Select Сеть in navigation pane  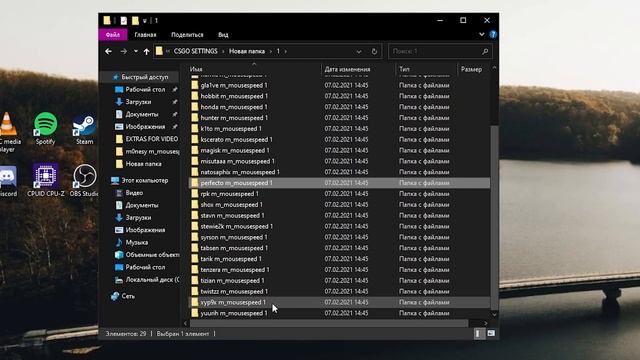pyautogui.click(x=123, y=296)
